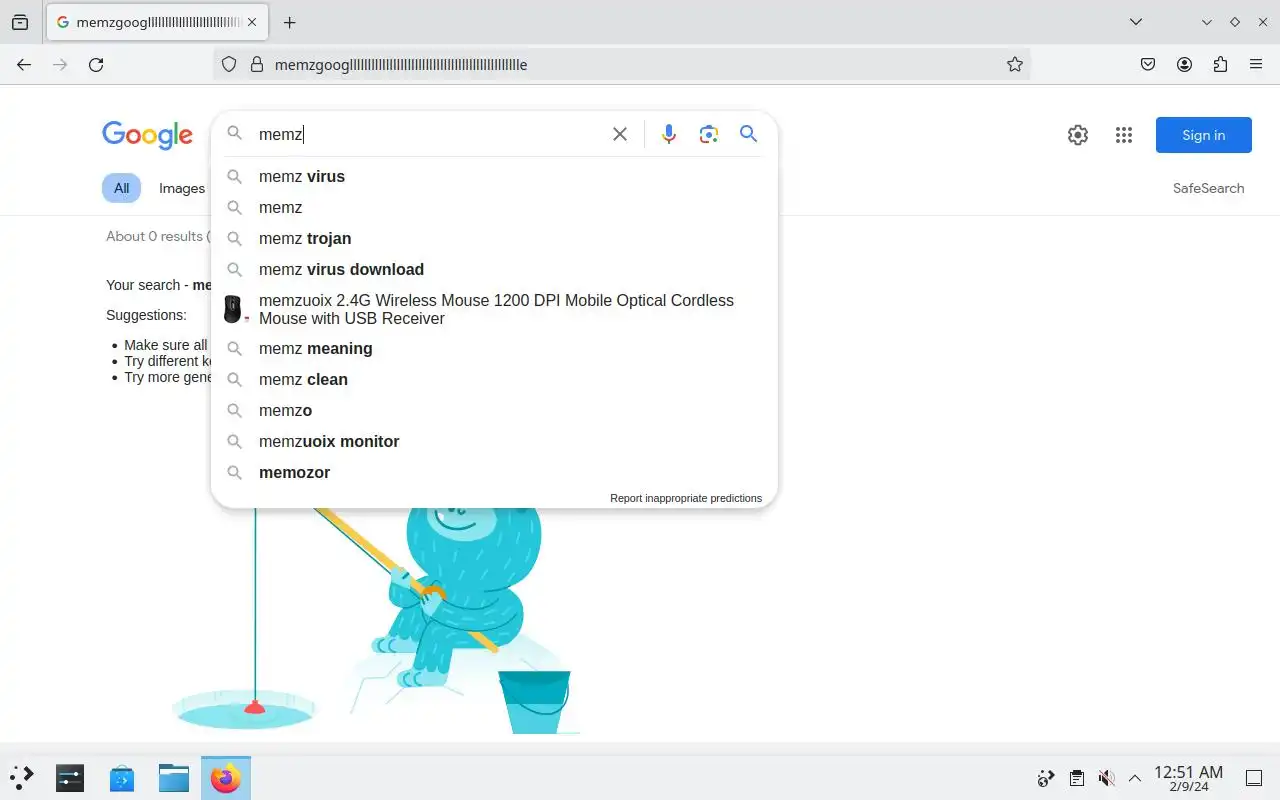The image size is (1280, 800).
Task: Open a new browser tab
Action: pyautogui.click(x=289, y=22)
